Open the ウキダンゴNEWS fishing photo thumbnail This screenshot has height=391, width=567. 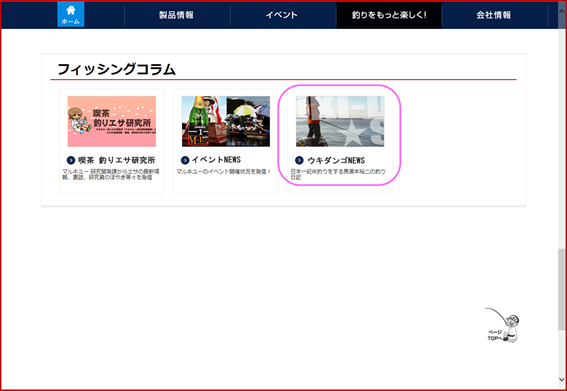340,121
